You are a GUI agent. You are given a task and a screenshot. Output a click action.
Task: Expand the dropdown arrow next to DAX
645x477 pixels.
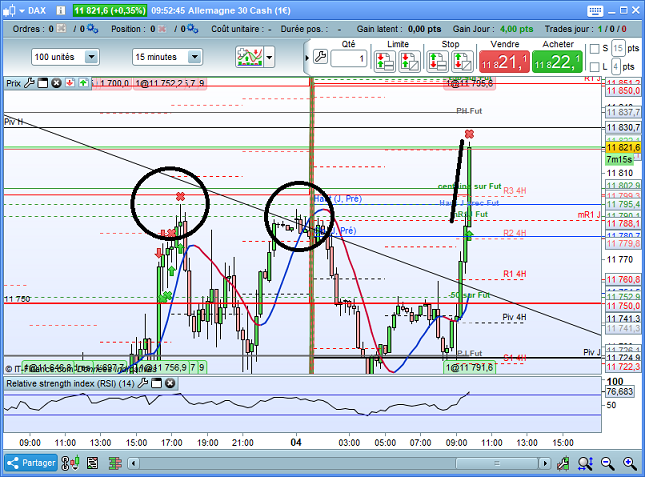(22, 11)
